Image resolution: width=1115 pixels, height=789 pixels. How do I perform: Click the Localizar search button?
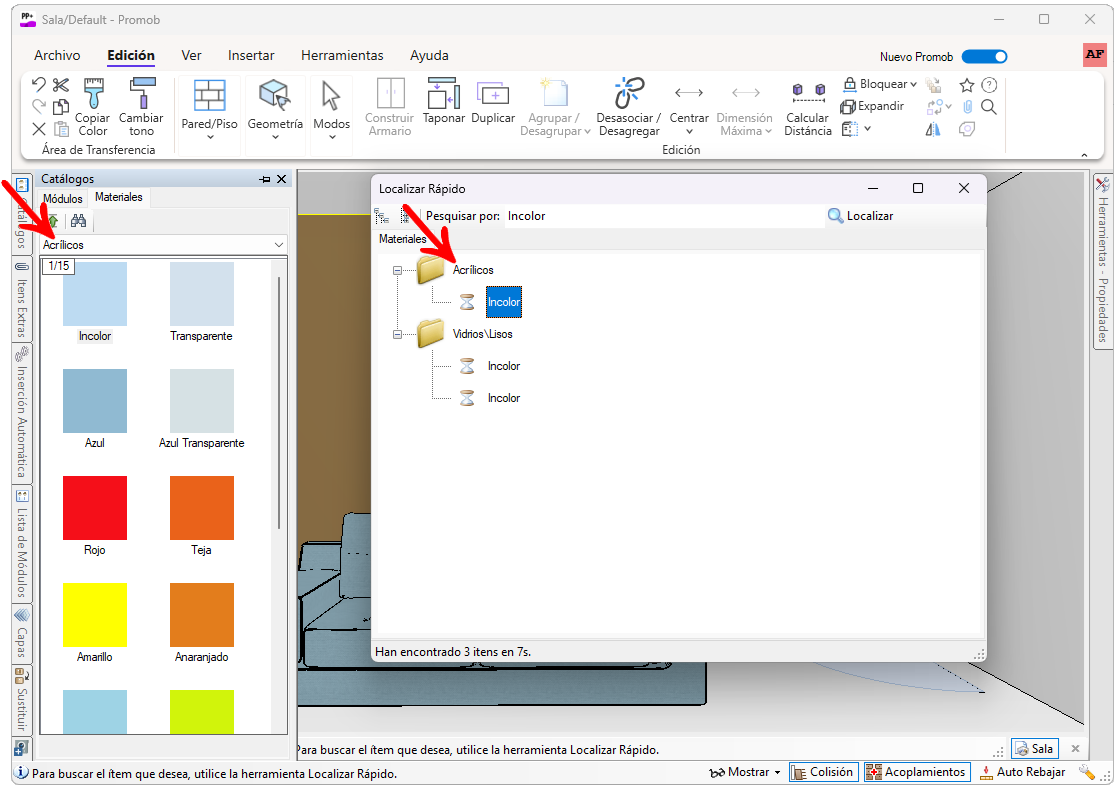point(860,216)
